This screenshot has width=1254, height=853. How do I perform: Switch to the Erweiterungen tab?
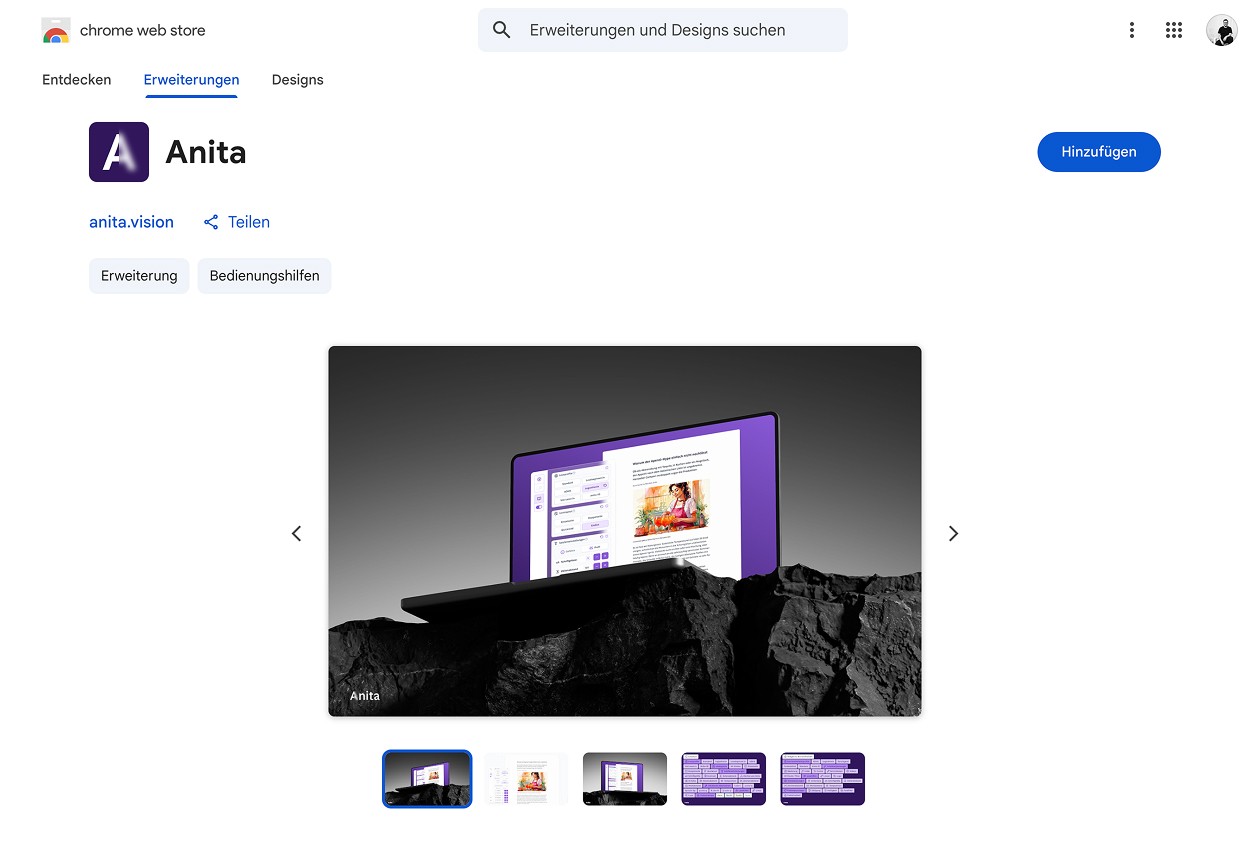click(x=191, y=80)
